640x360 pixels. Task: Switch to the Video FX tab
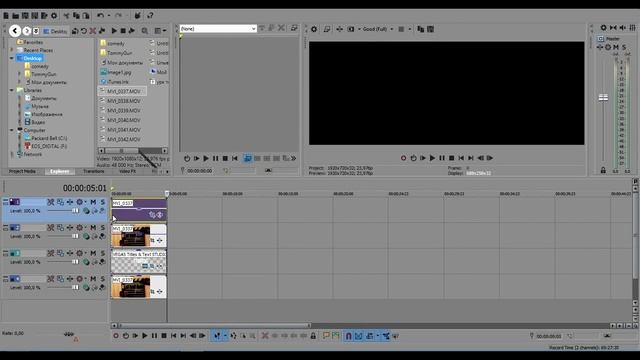tap(127, 171)
